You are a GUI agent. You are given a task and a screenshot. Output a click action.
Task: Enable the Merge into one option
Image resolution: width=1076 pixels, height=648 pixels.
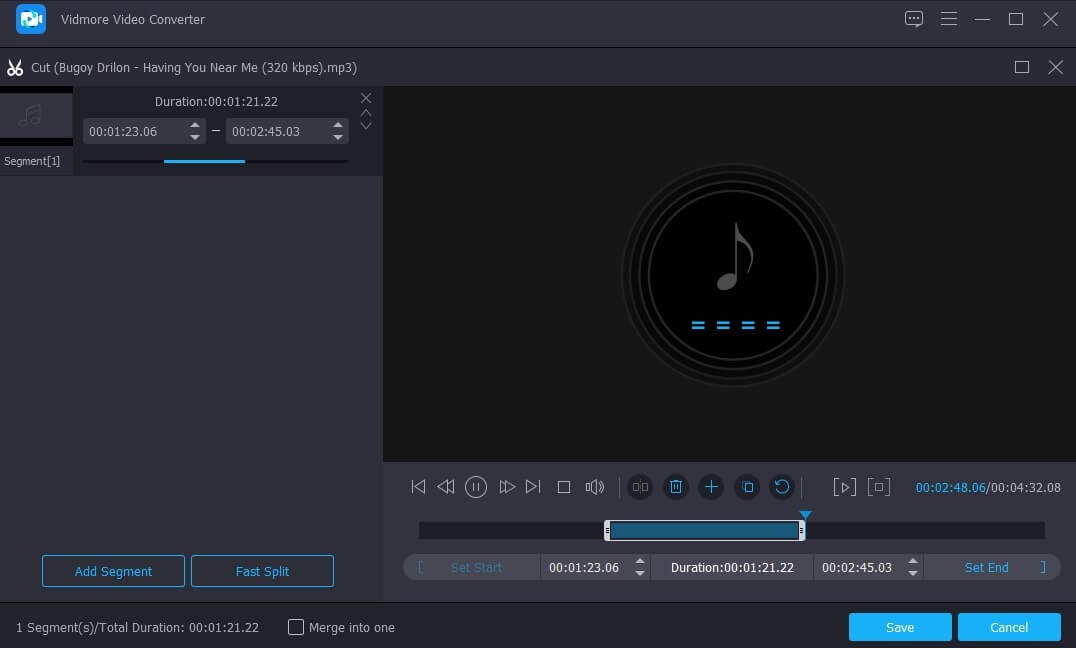pyautogui.click(x=296, y=627)
